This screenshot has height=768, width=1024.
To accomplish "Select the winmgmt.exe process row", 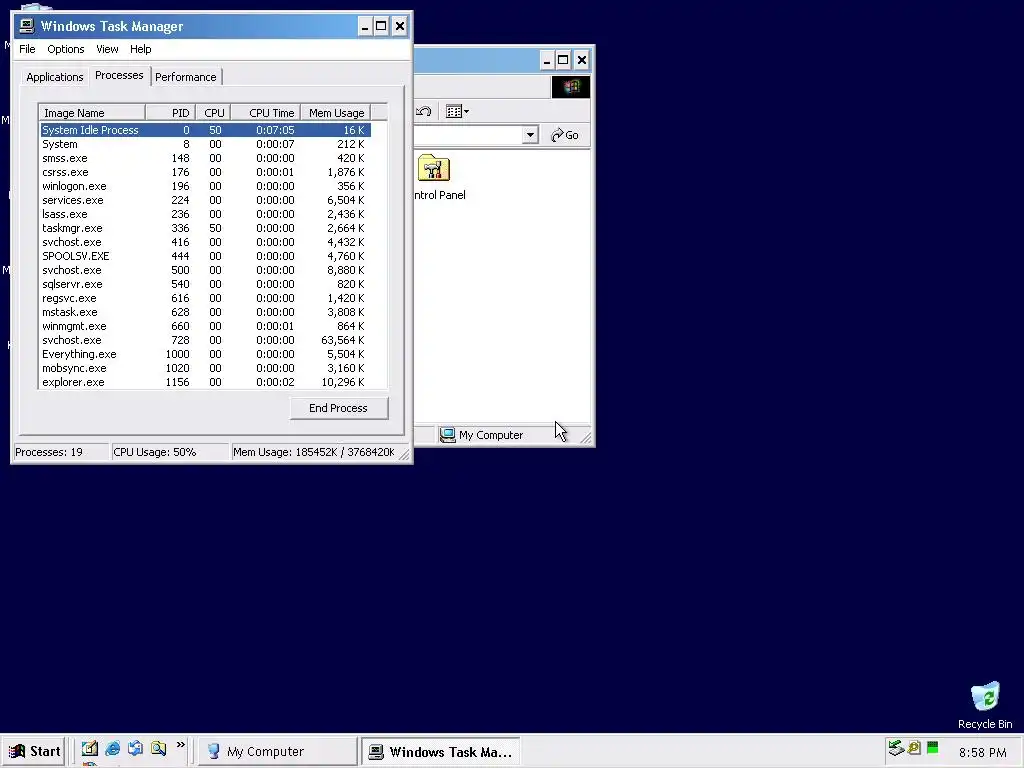I will coord(205,327).
